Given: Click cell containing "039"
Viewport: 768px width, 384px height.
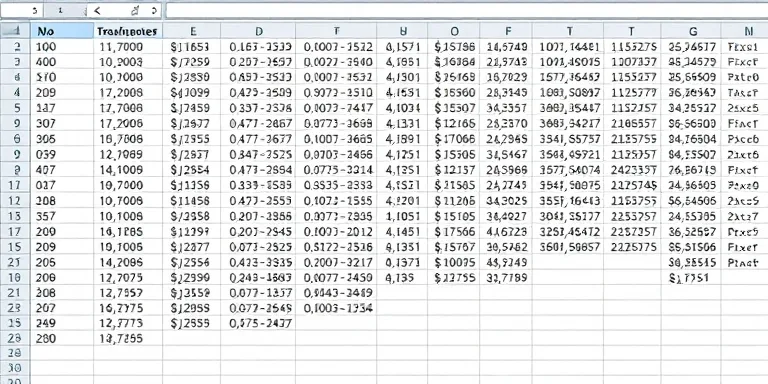Looking at the screenshot, I should coord(62,154).
